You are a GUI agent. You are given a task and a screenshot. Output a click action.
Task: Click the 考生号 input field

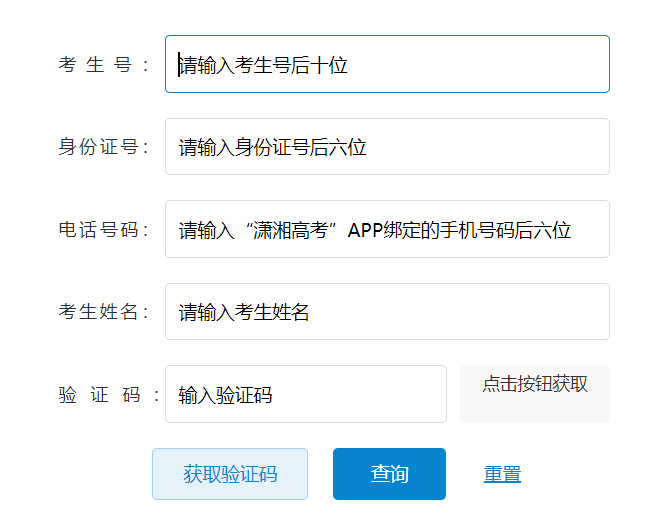[387, 65]
